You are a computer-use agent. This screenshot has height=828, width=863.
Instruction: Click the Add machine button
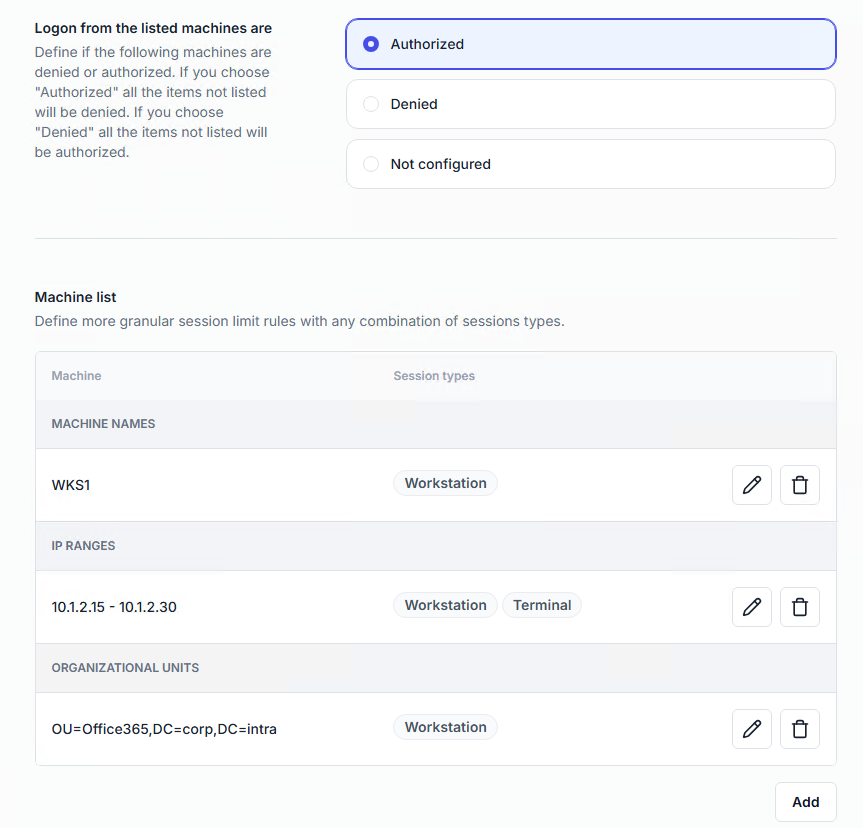tap(805, 802)
